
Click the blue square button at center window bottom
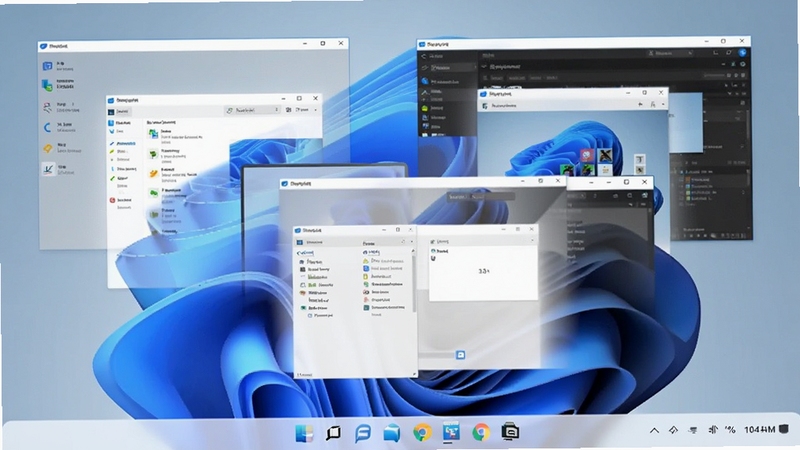[x=460, y=355]
